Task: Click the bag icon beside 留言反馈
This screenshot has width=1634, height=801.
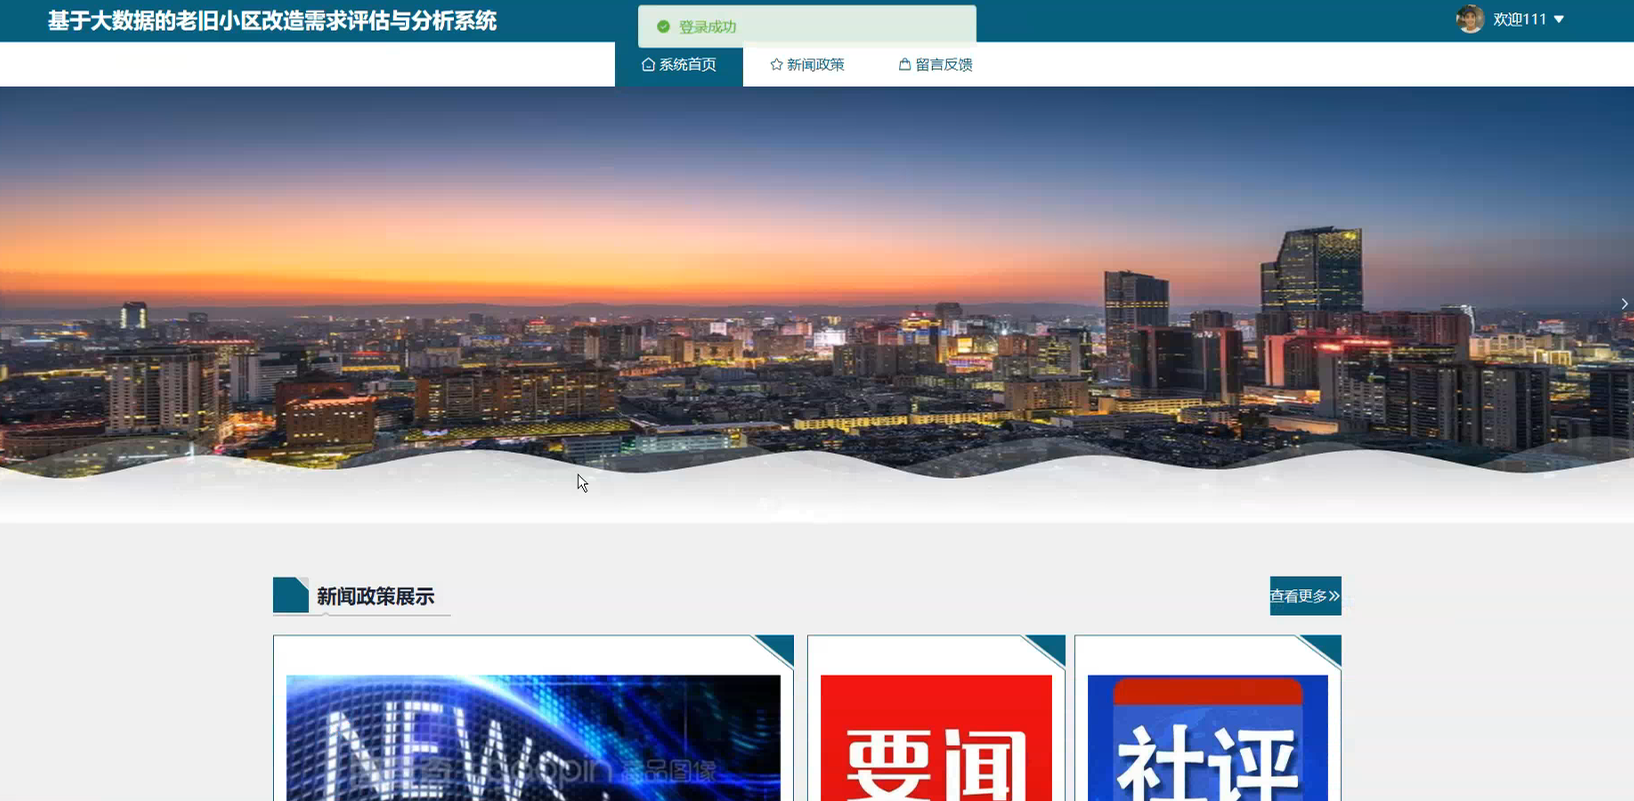Action: 904,65
